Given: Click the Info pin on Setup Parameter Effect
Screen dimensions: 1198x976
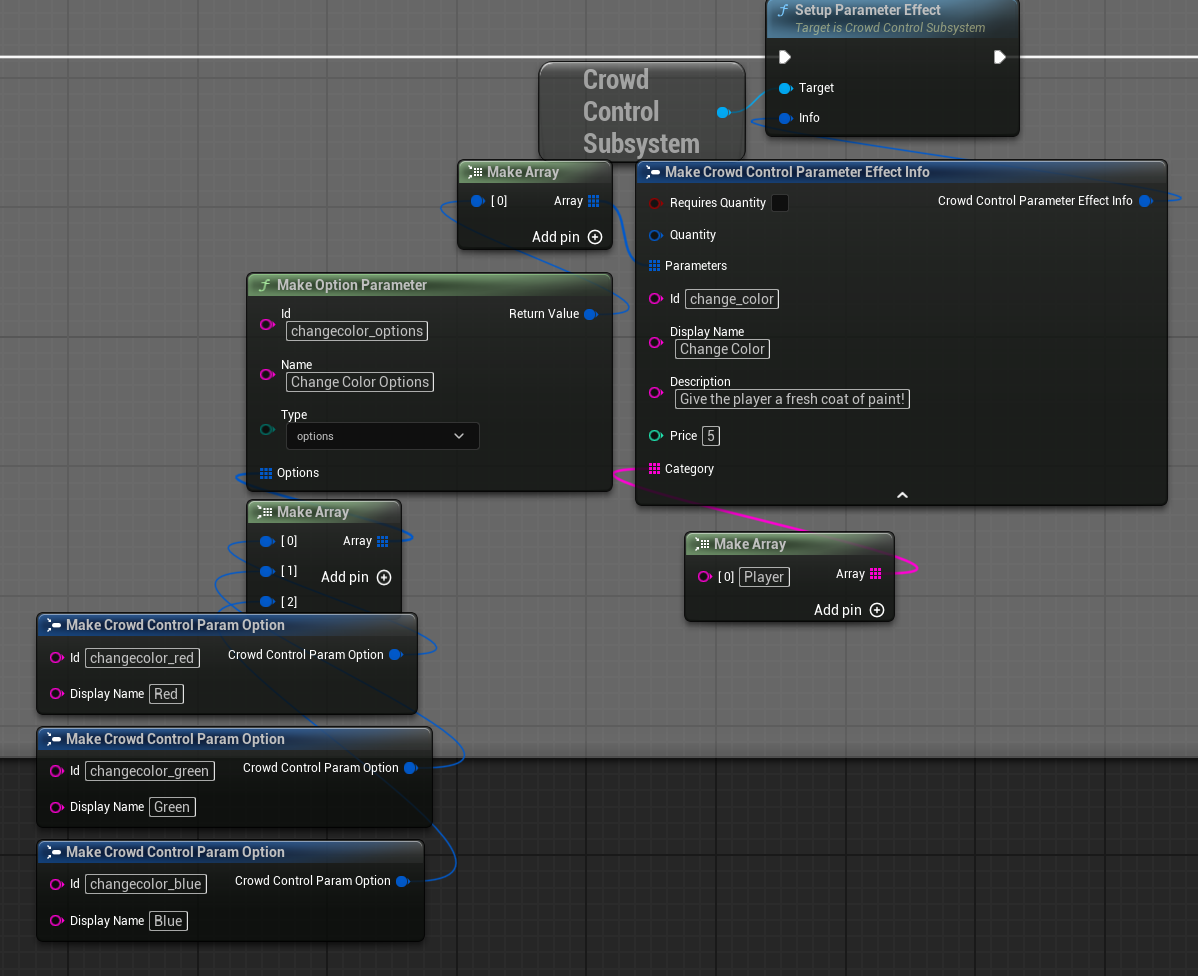Looking at the screenshot, I should 785,118.
